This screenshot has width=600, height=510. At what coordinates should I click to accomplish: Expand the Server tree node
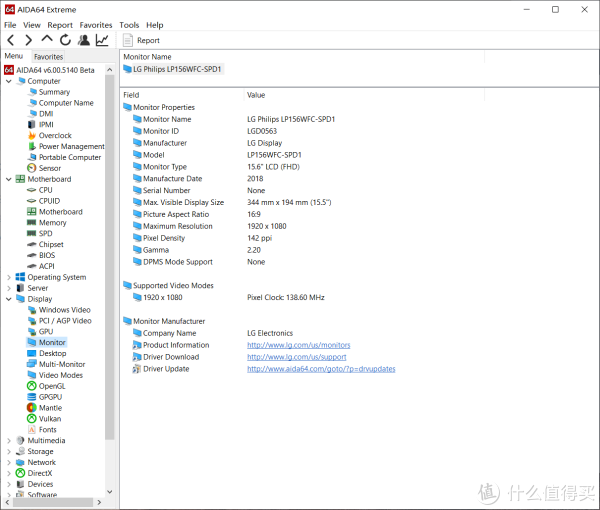pyautogui.click(x=9, y=288)
